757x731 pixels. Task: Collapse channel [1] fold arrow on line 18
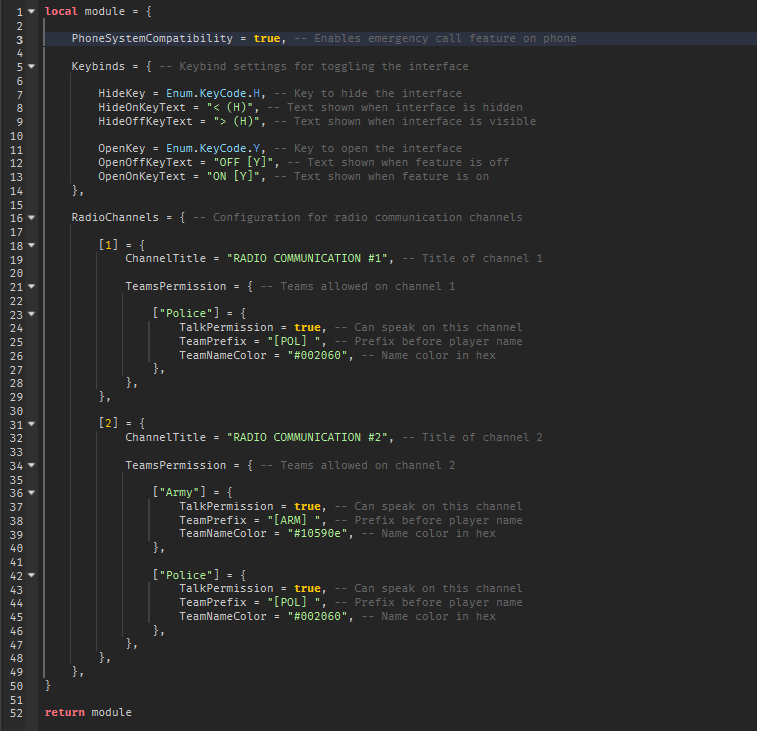coord(32,244)
